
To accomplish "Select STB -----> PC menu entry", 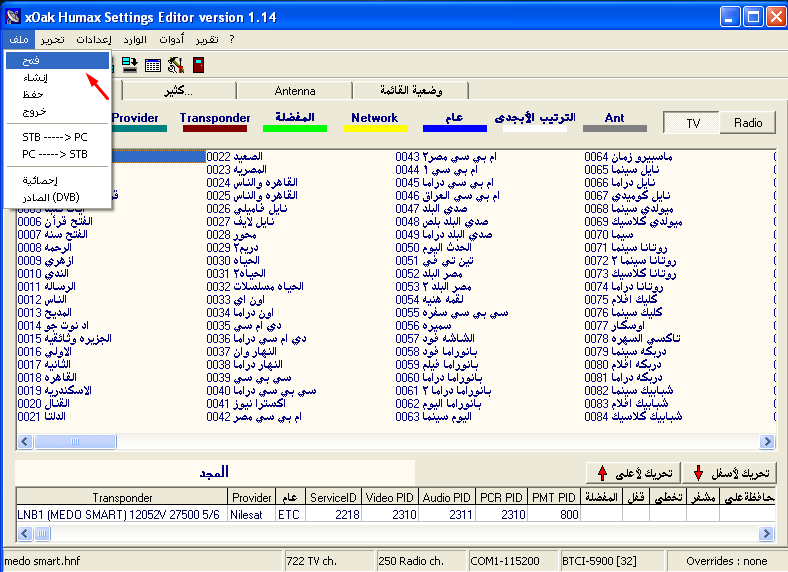I will tap(57, 137).
